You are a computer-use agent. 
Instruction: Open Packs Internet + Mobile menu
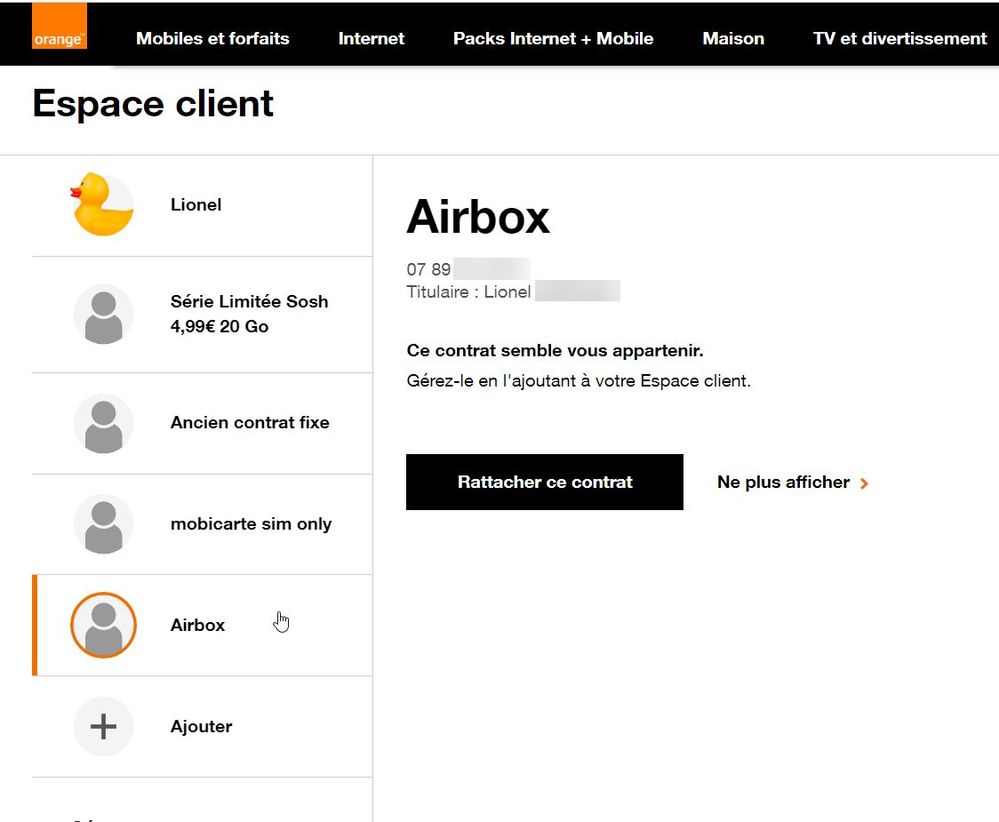point(553,39)
